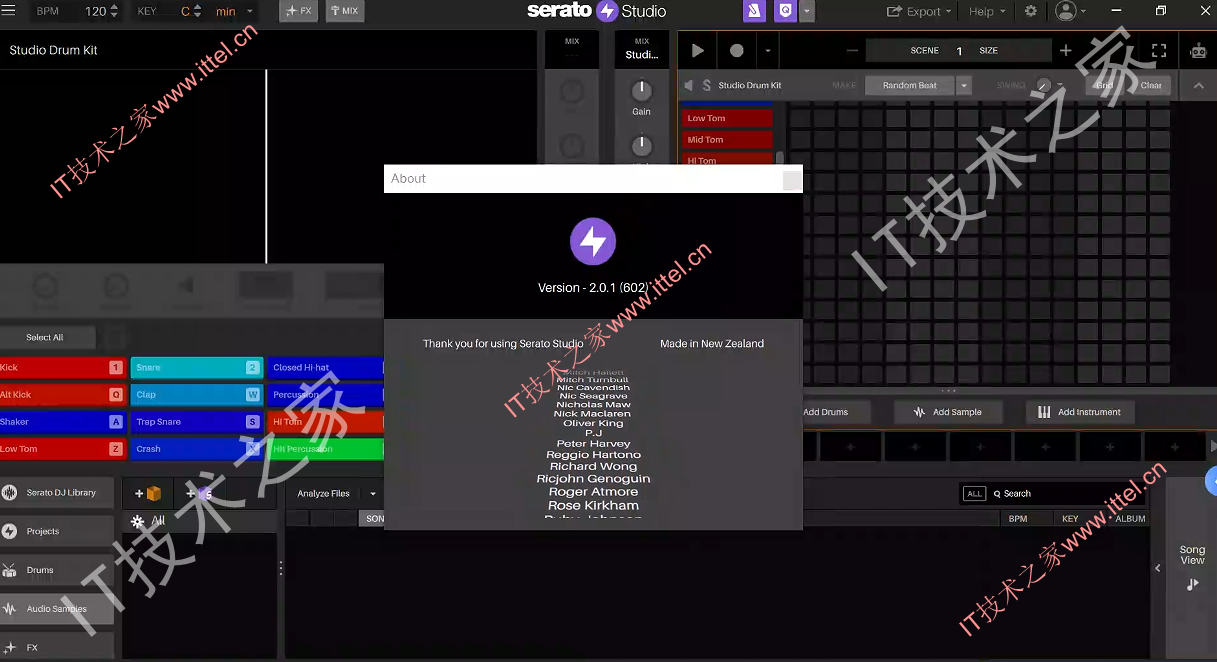The width and height of the screenshot is (1217, 662).
Task: Trigger the Crash drum pad
Action: pos(197,449)
